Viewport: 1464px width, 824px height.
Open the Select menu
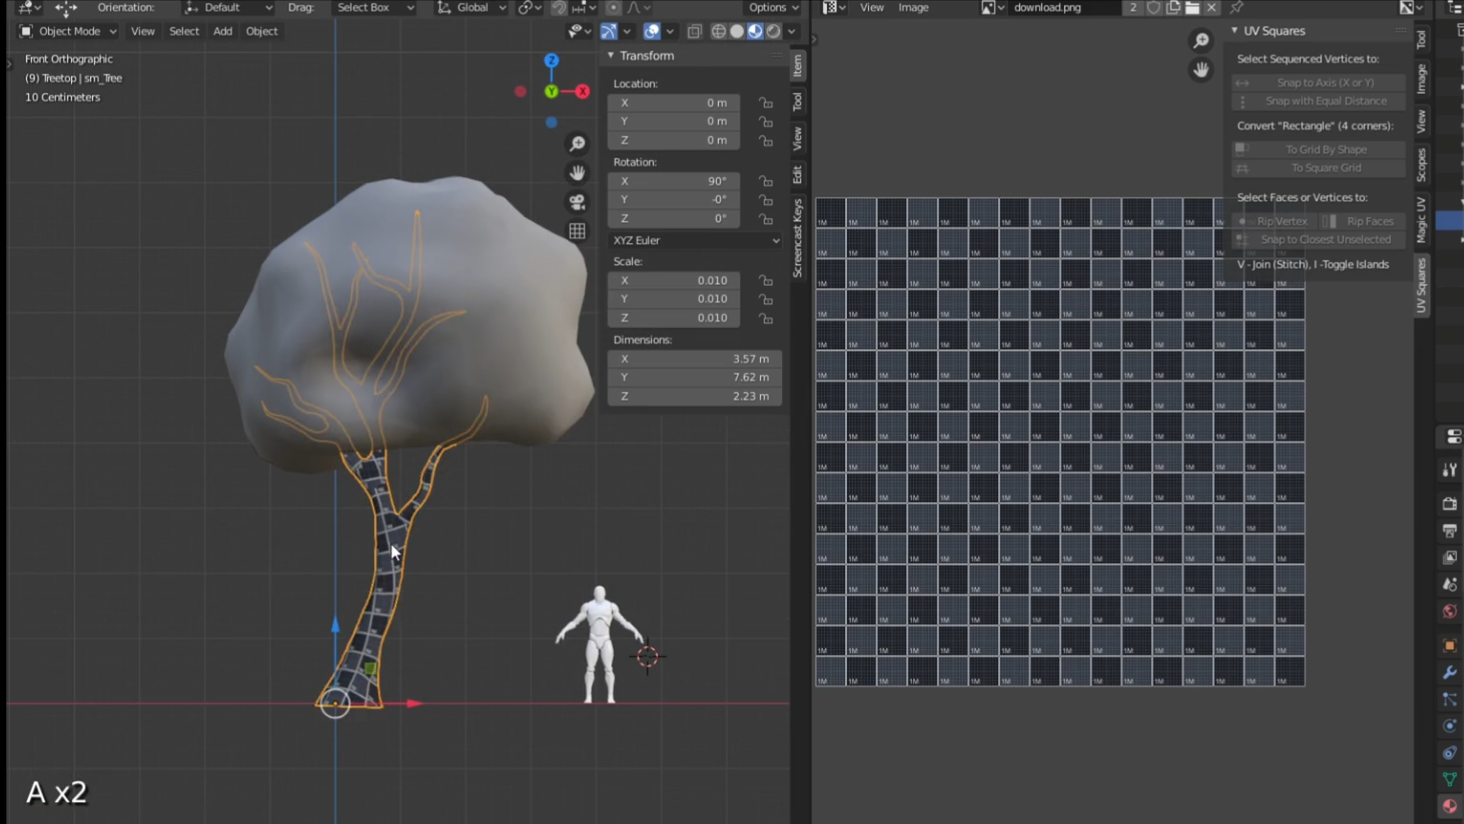click(184, 32)
